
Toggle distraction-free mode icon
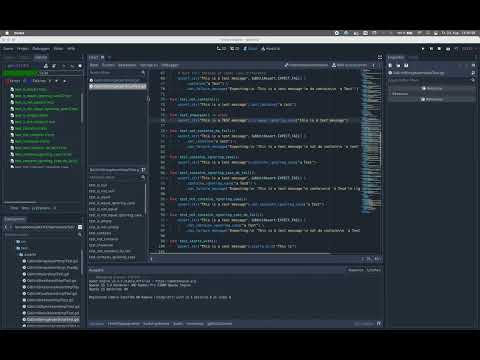click(x=380, y=57)
